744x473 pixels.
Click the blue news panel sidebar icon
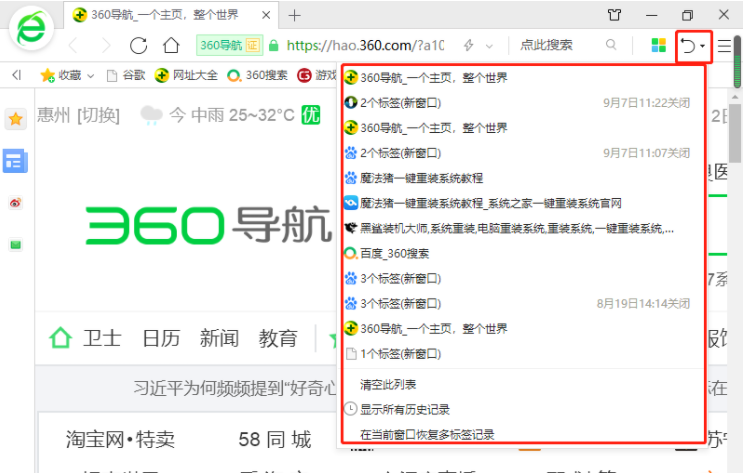[x=15, y=161]
